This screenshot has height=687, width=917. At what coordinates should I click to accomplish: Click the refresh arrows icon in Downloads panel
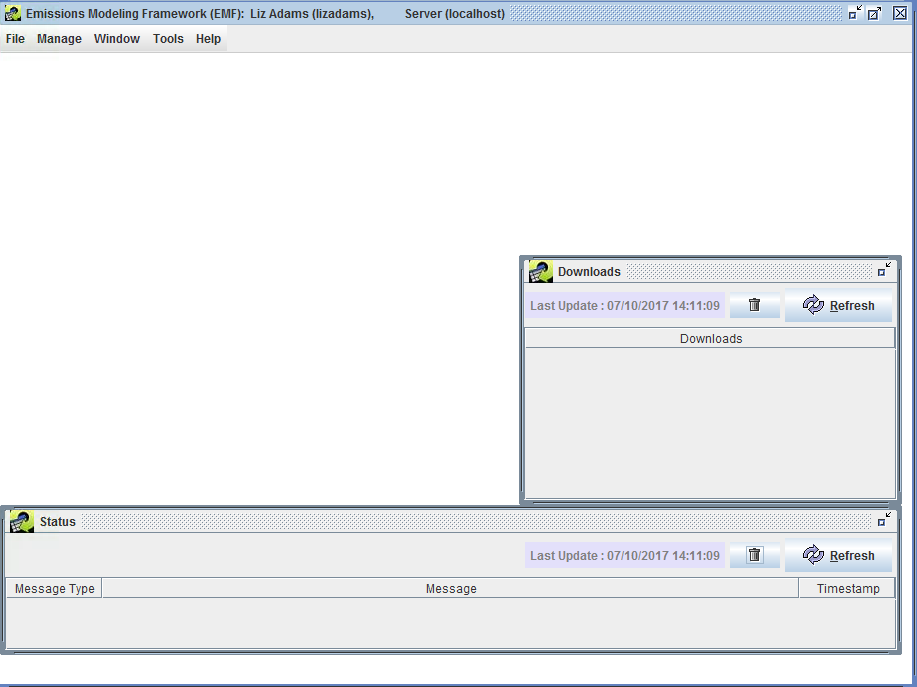coord(811,305)
